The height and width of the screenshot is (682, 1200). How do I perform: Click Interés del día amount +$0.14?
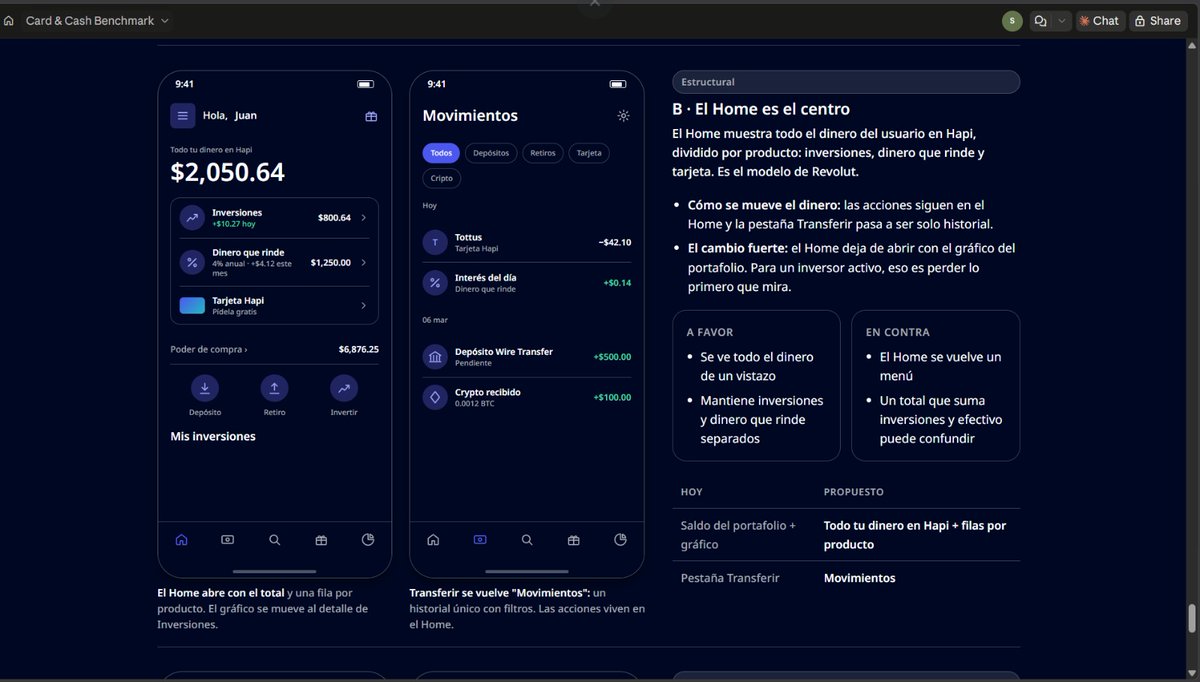(x=617, y=283)
